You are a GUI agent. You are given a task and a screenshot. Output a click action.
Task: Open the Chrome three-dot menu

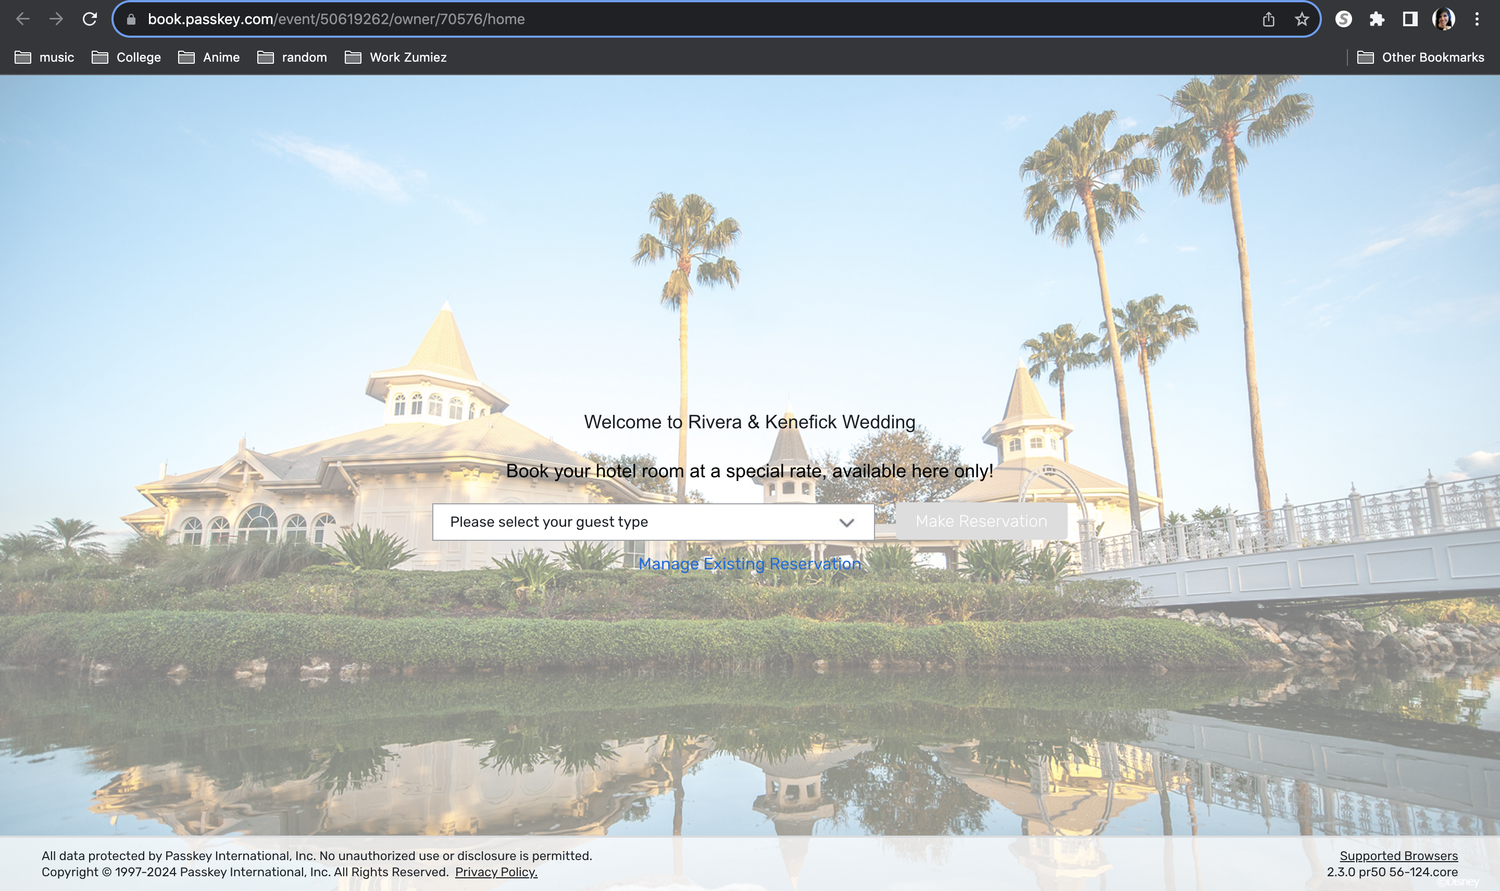coord(1477,19)
